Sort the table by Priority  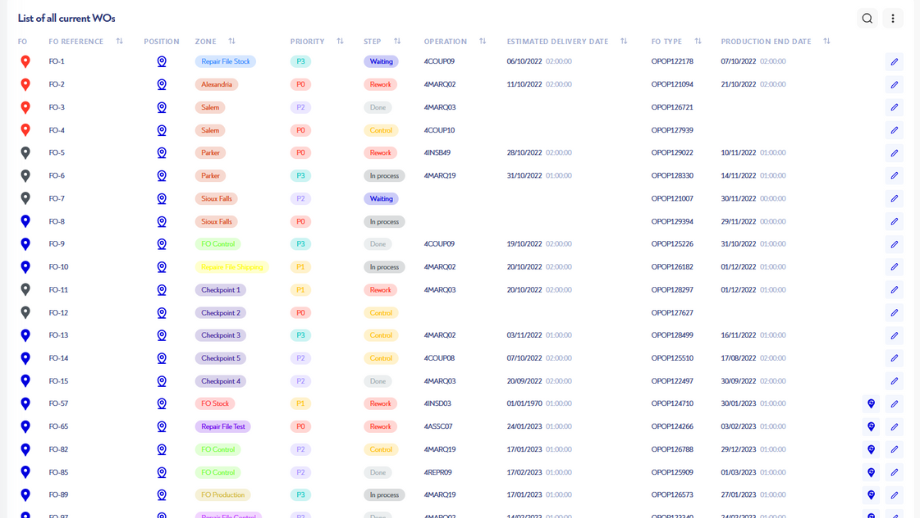pyautogui.click(x=340, y=42)
